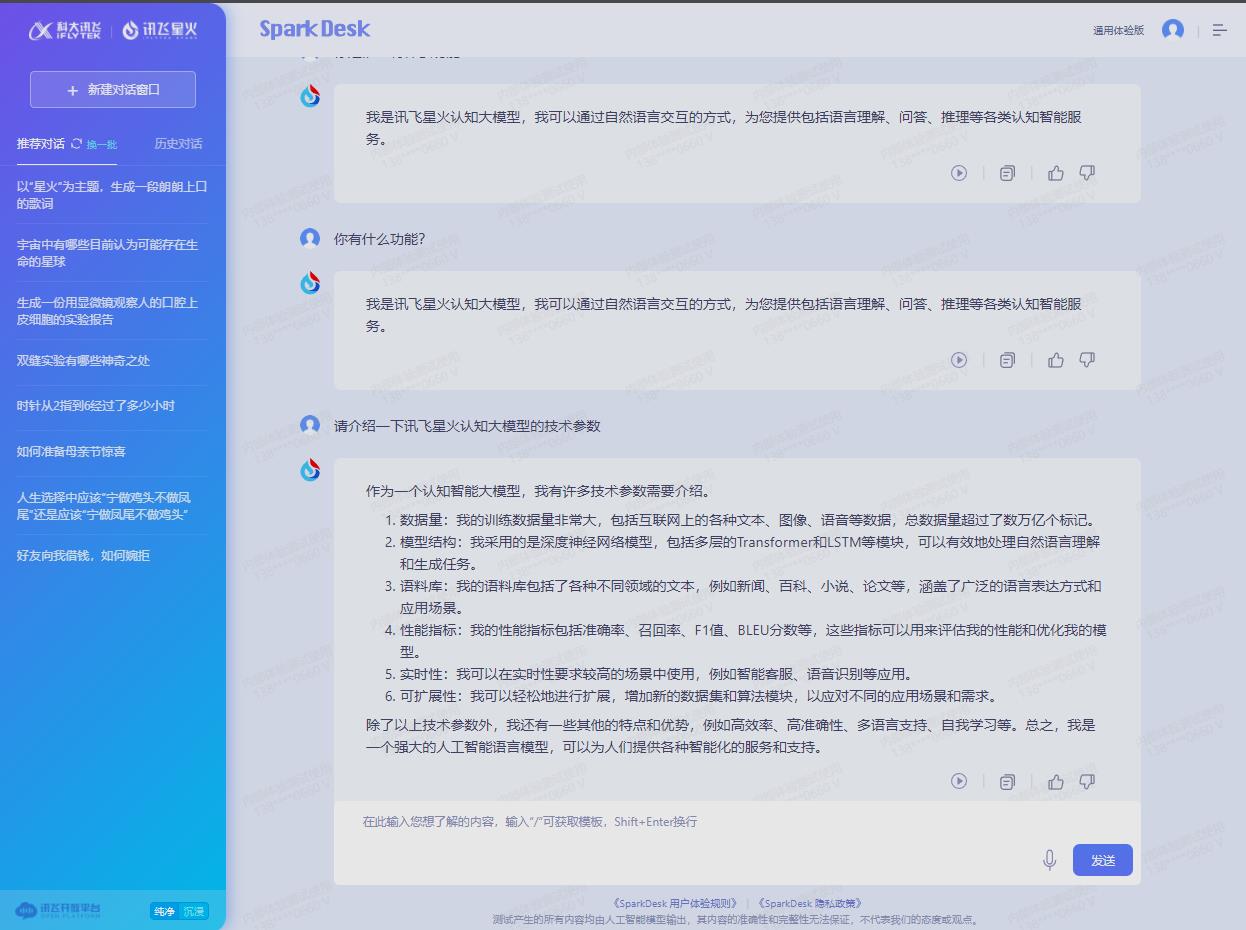The width and height of the screenshot is (1246, 930).
Task: Click the 模型结构 item in the answer list
Action: pos(750,553)
